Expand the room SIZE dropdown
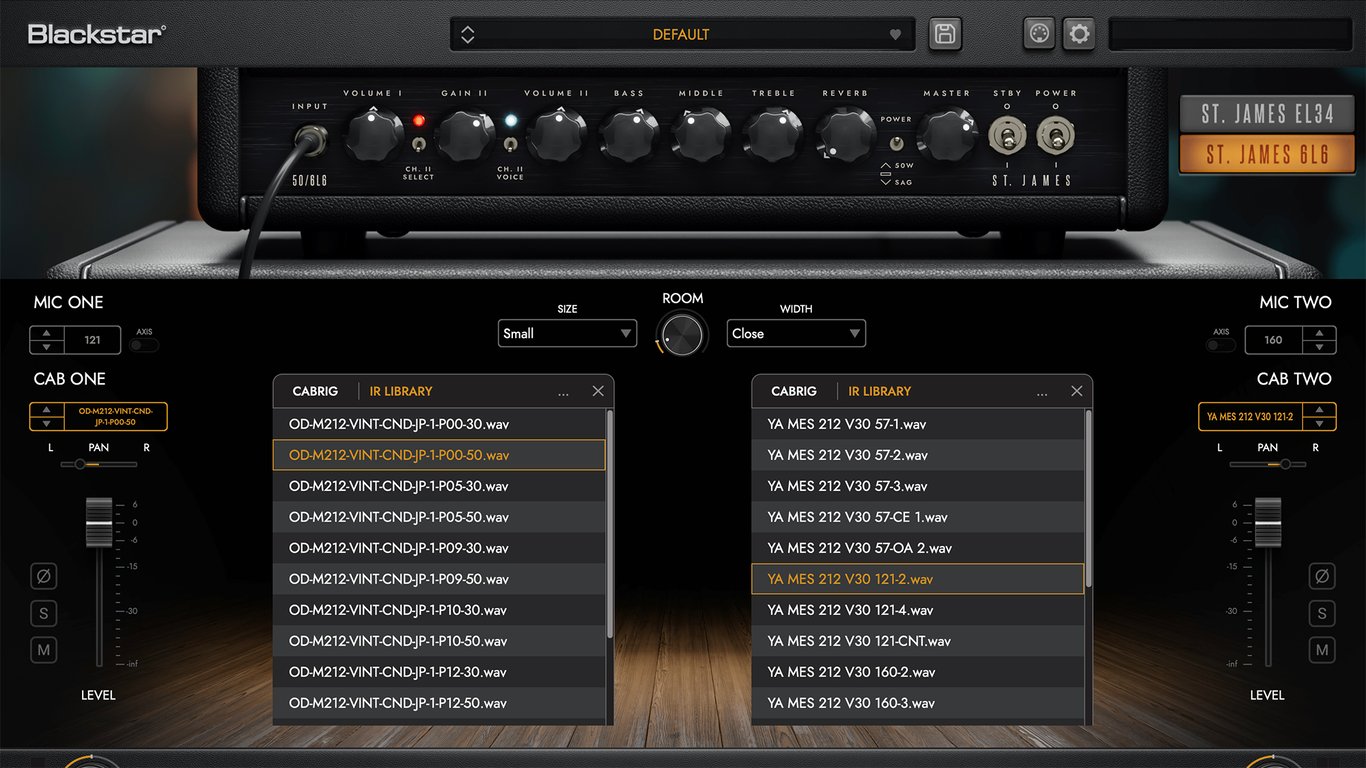The height and width of the screenshot is (768, 1366). (x=567, y=334)
